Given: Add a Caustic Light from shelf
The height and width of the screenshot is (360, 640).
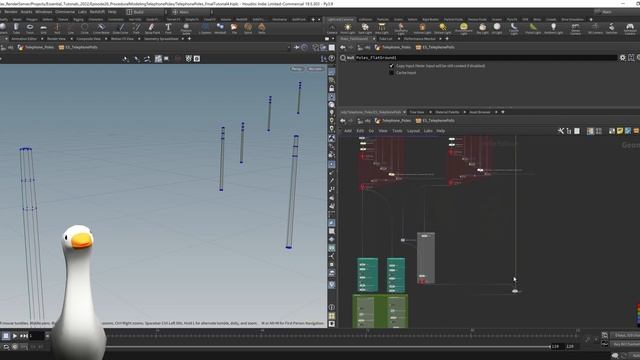Looking at the screenshot, I should (514, 29).
